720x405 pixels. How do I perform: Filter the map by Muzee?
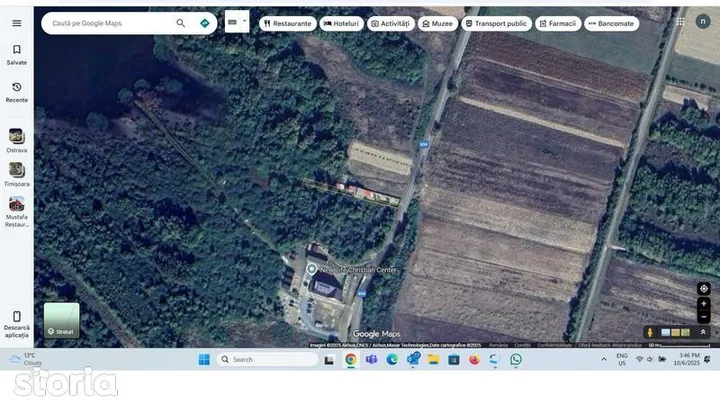pos(437,23)
